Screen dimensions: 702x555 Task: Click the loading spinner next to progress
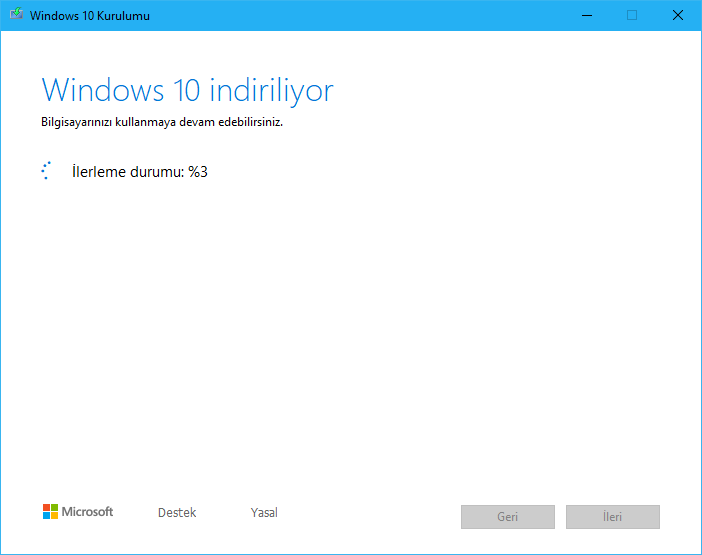tap(46, 171)
